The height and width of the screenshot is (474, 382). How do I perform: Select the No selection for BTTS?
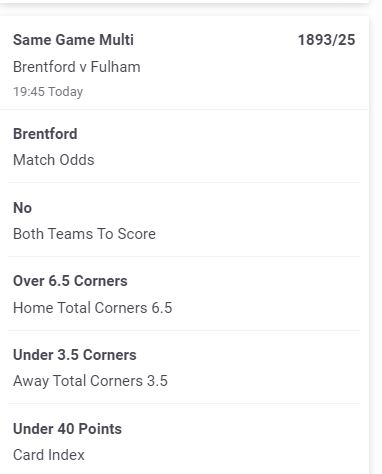coord(22,208)
